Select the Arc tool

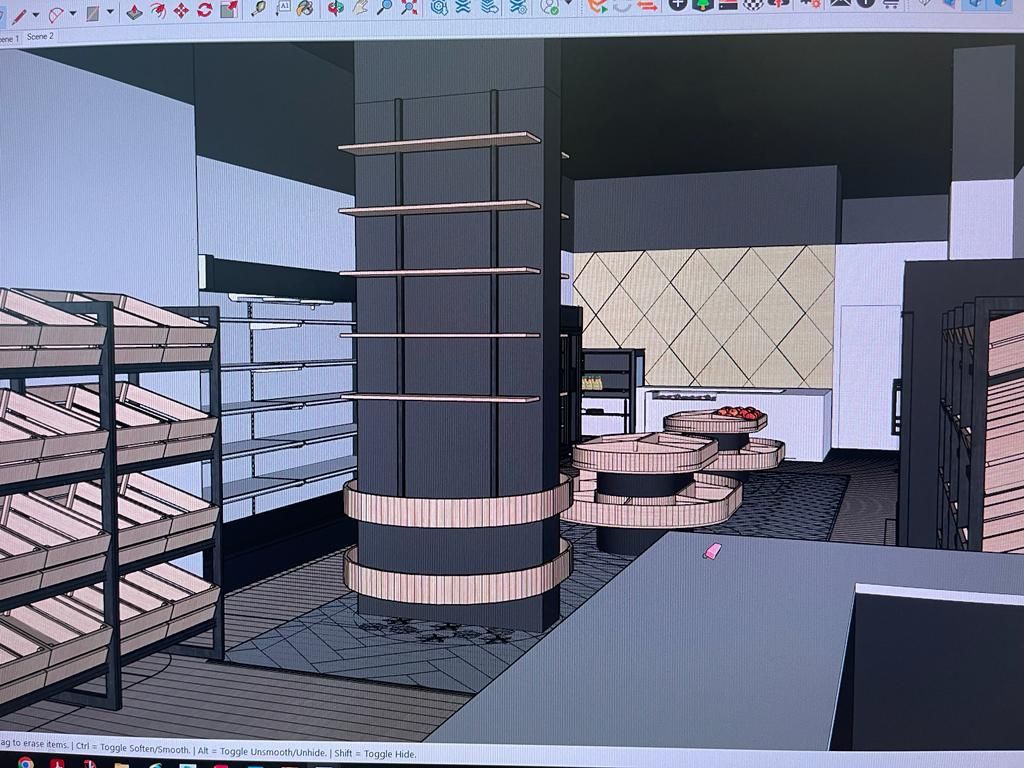click(x=56, y=13)
